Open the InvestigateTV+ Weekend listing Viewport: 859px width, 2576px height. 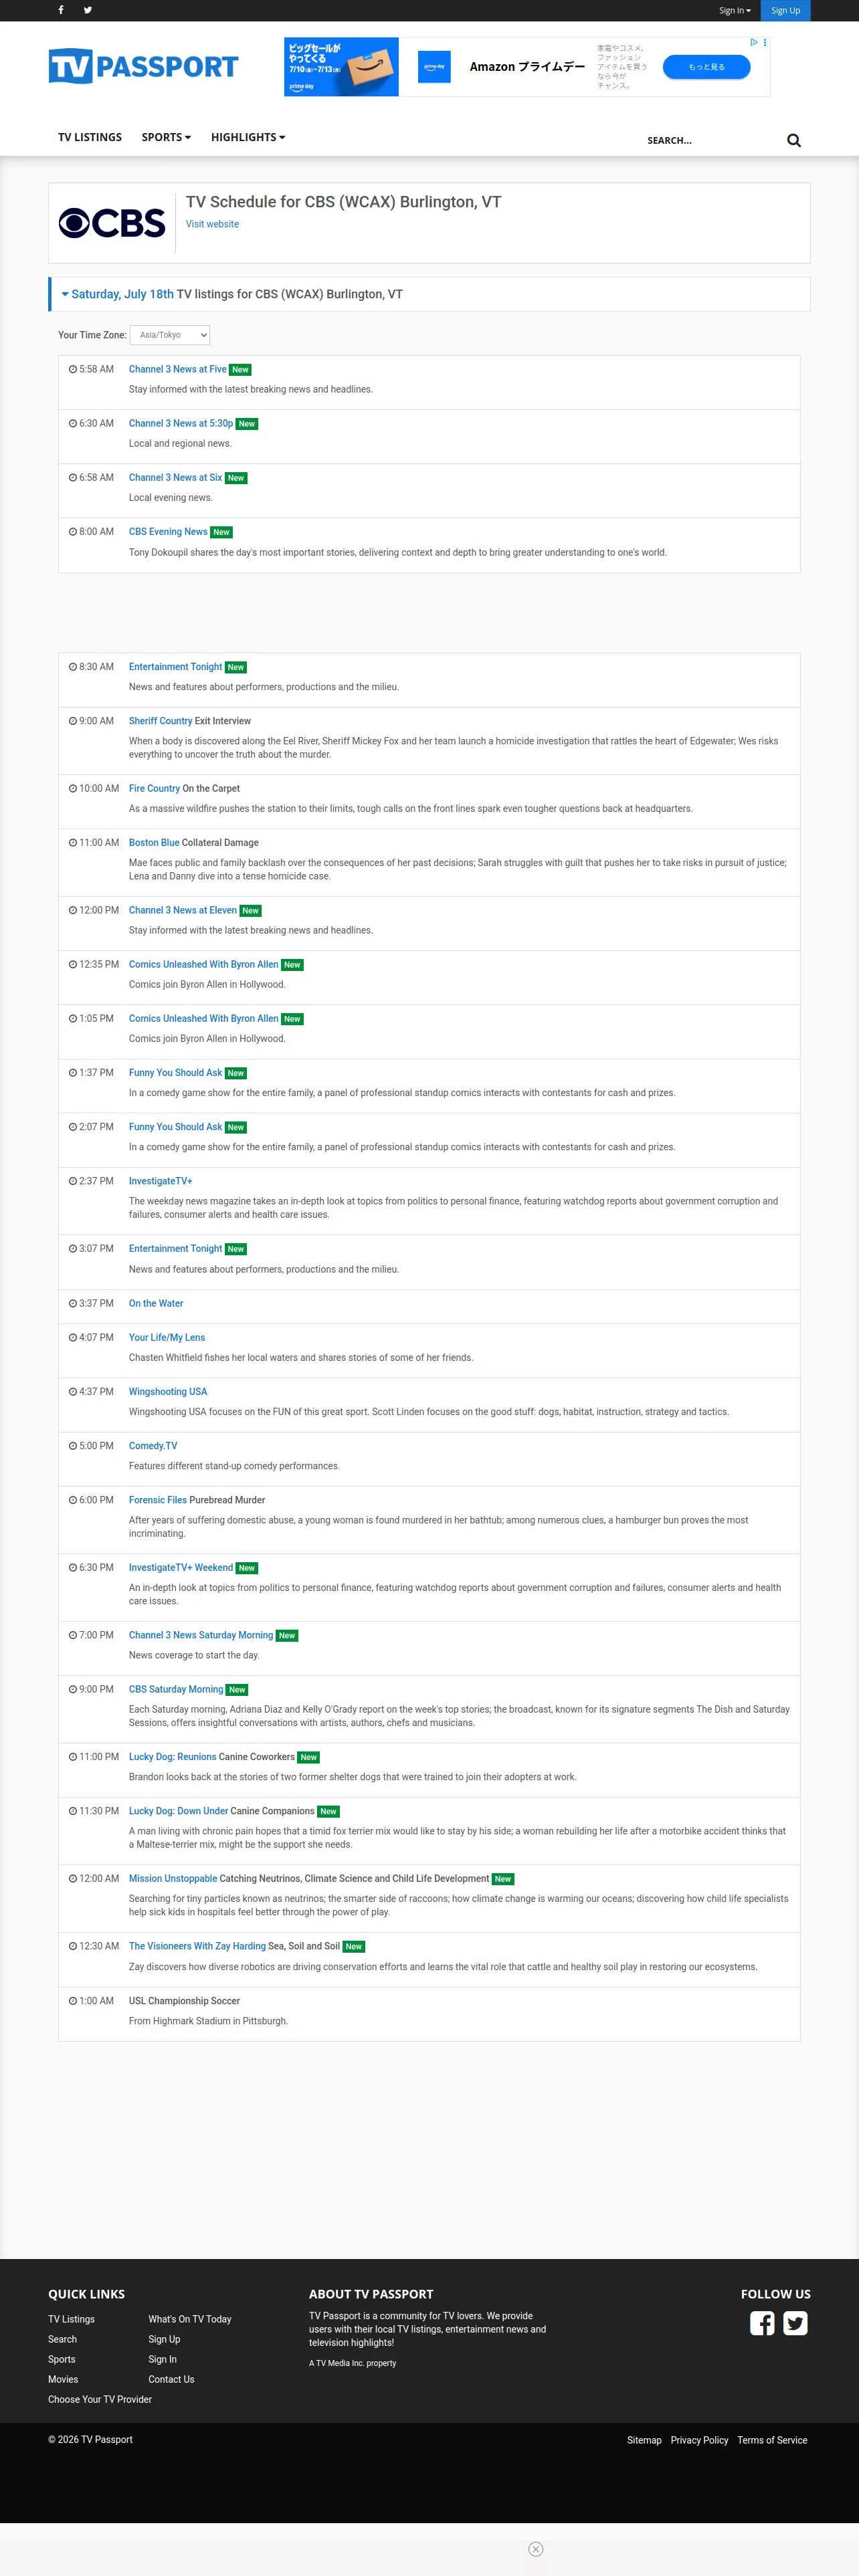click(x=181, y=1567)
